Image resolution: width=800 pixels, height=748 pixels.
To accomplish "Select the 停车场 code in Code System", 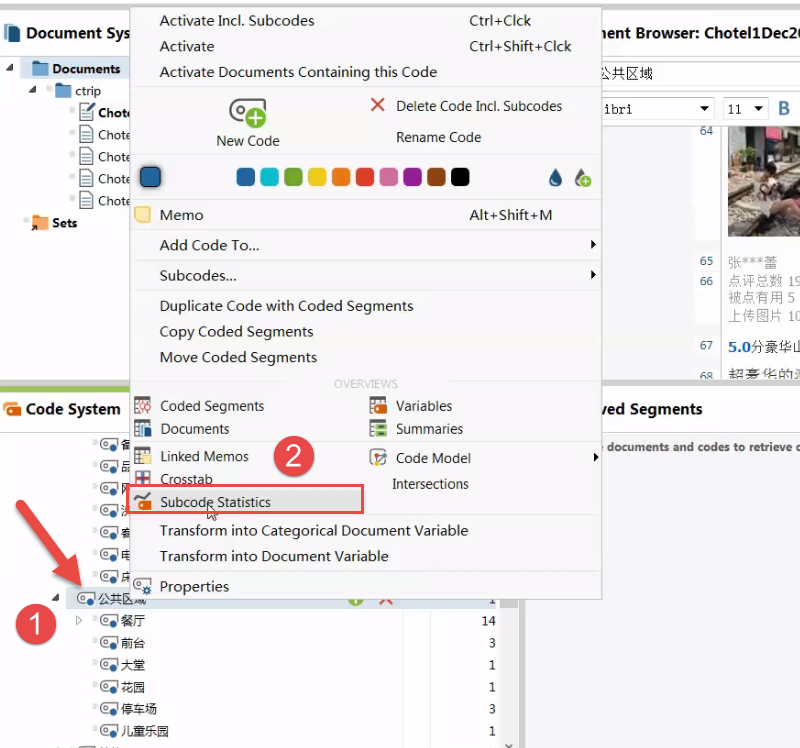I will pos(138,709).
